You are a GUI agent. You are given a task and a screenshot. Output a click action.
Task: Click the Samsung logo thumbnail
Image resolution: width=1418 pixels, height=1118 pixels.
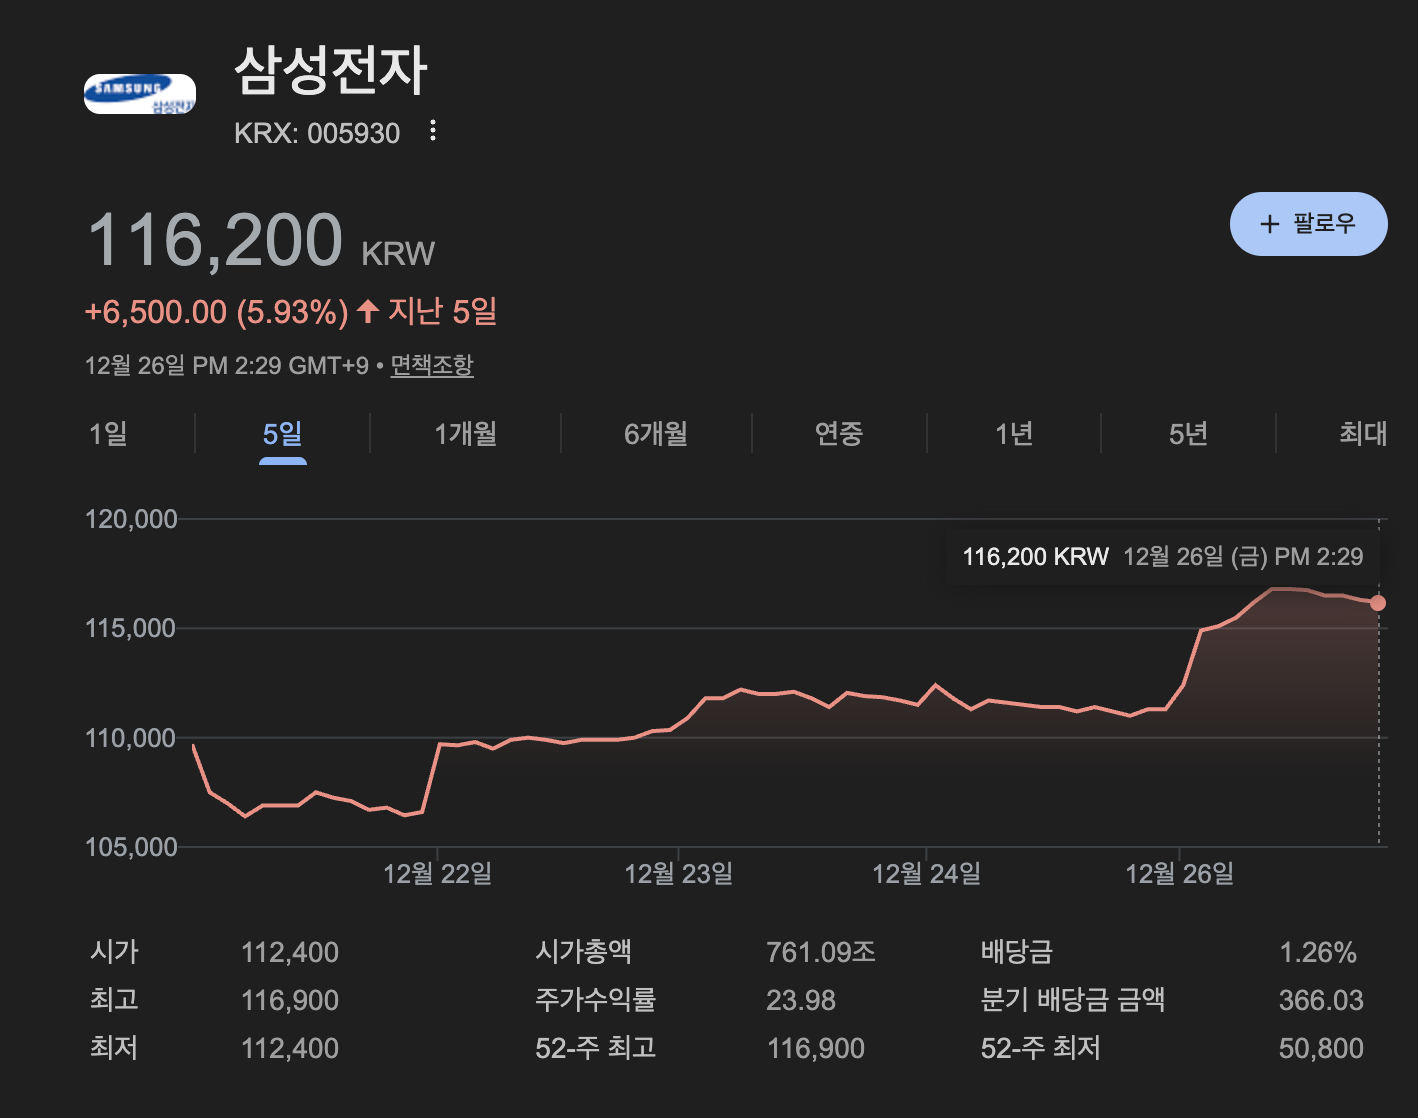(140, 94)
